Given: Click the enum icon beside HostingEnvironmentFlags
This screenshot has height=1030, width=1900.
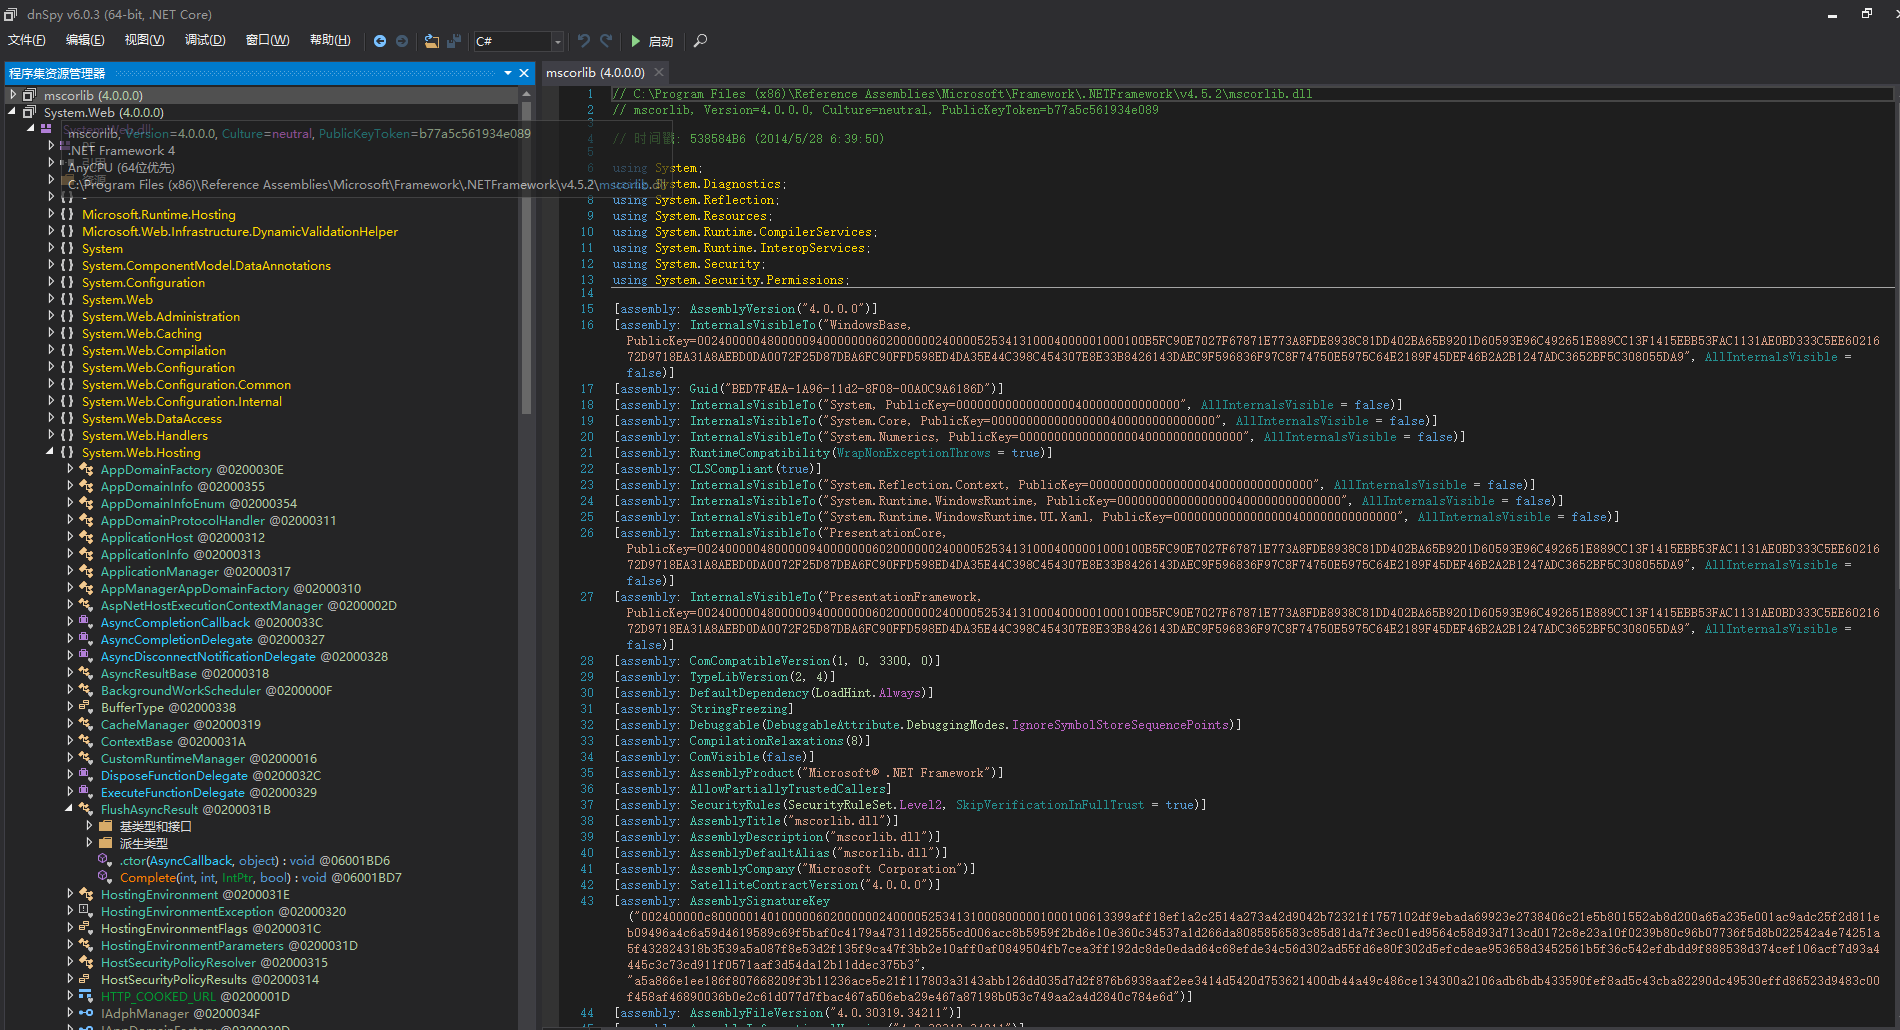Looking at the screenshot, I should (x=86, y=928).
